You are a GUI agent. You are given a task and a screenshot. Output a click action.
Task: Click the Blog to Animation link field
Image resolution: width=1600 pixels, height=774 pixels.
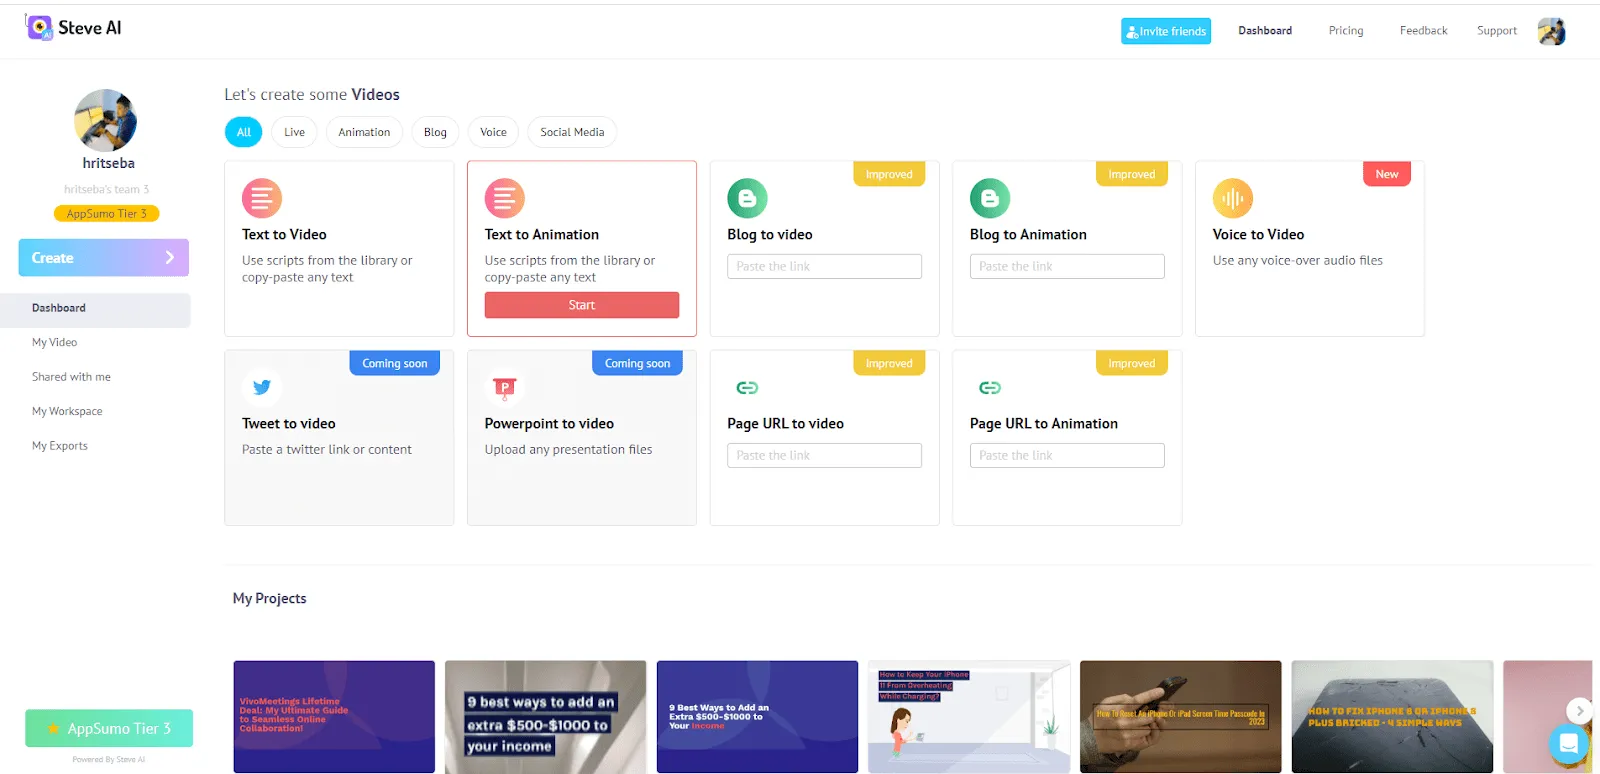[1067, 266]
